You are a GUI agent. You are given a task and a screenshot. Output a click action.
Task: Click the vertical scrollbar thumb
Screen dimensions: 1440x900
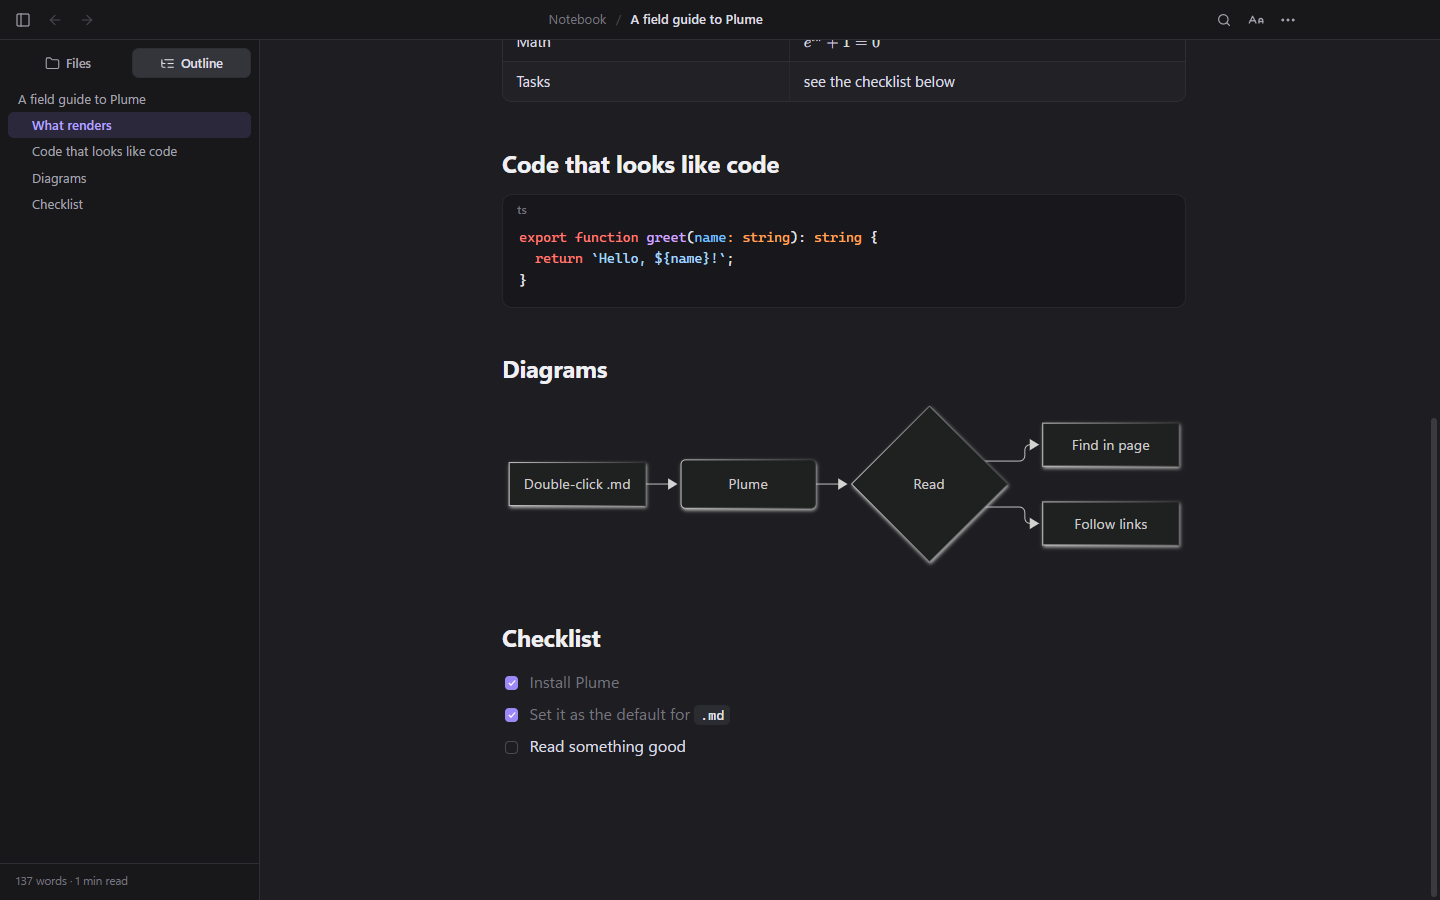point(1433,657)
